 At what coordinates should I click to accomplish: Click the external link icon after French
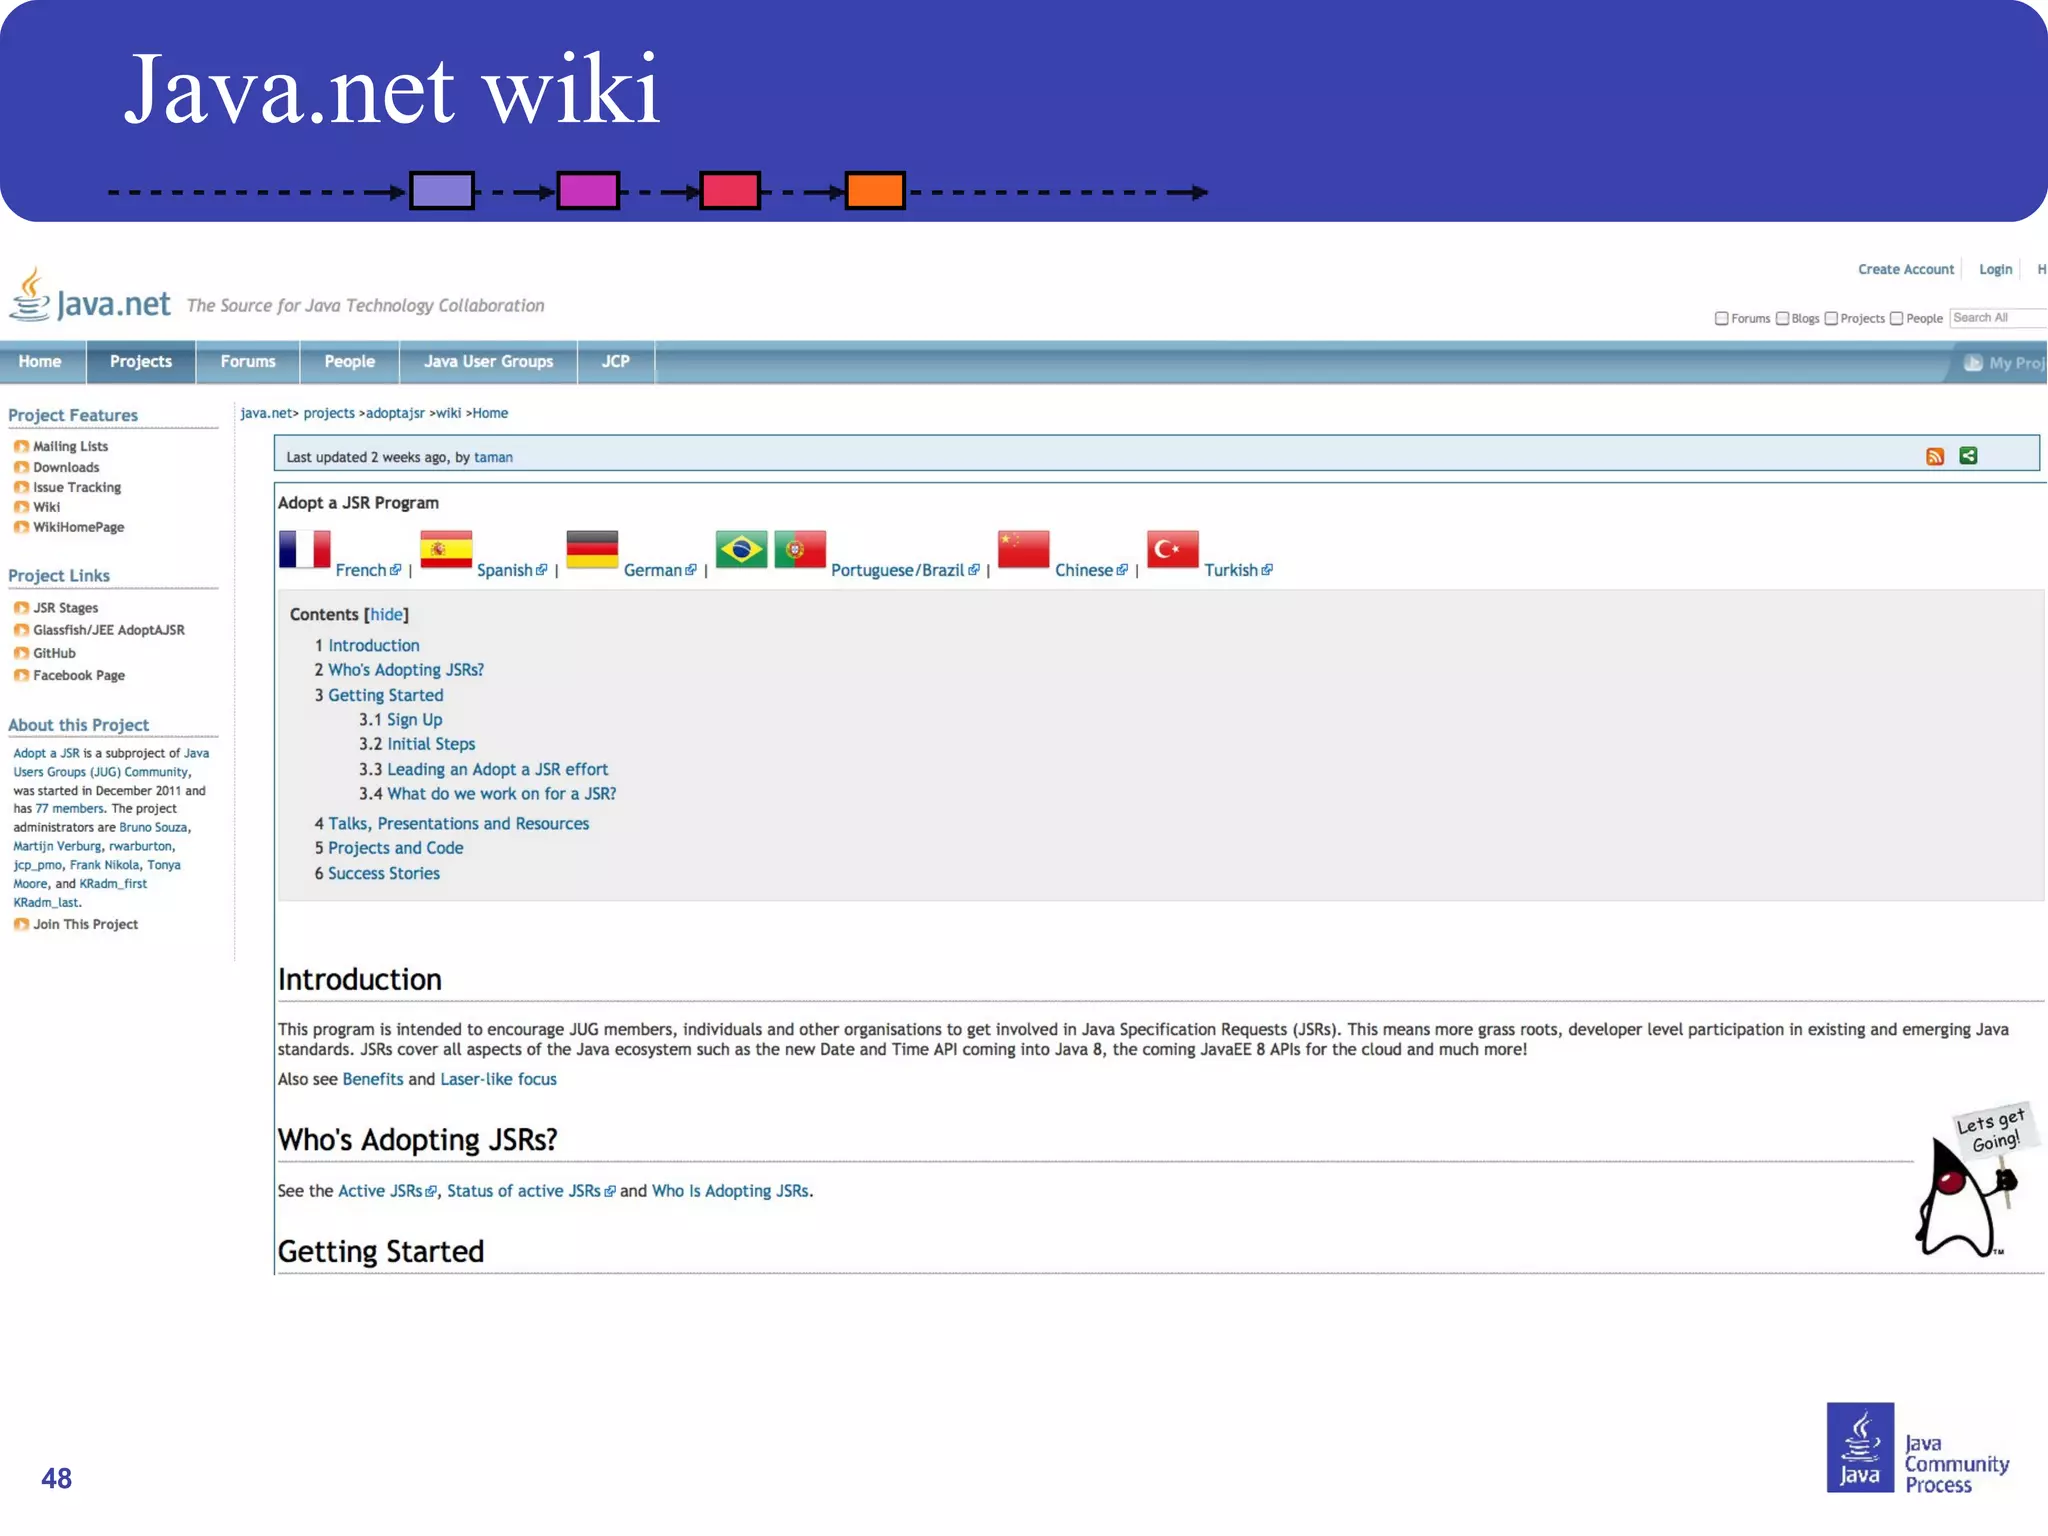[x=396, y=570]
